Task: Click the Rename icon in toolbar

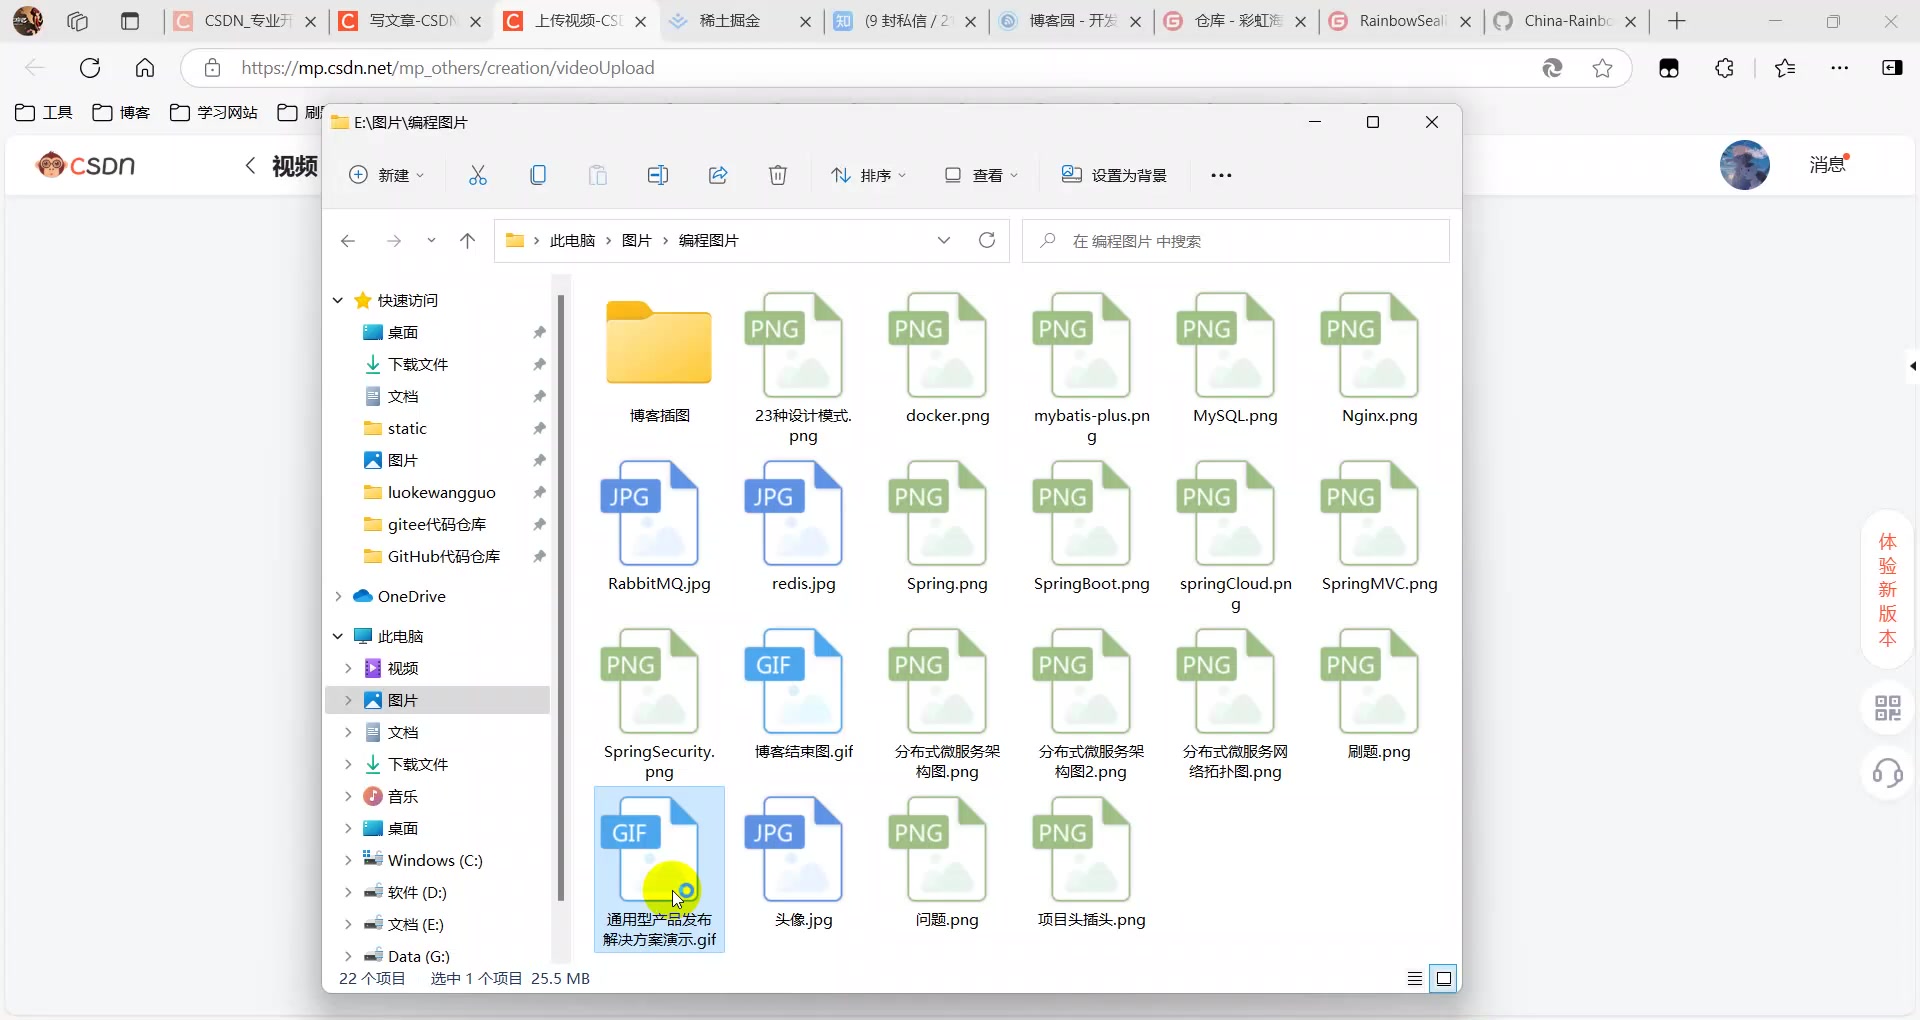Action: coord(657,175)
